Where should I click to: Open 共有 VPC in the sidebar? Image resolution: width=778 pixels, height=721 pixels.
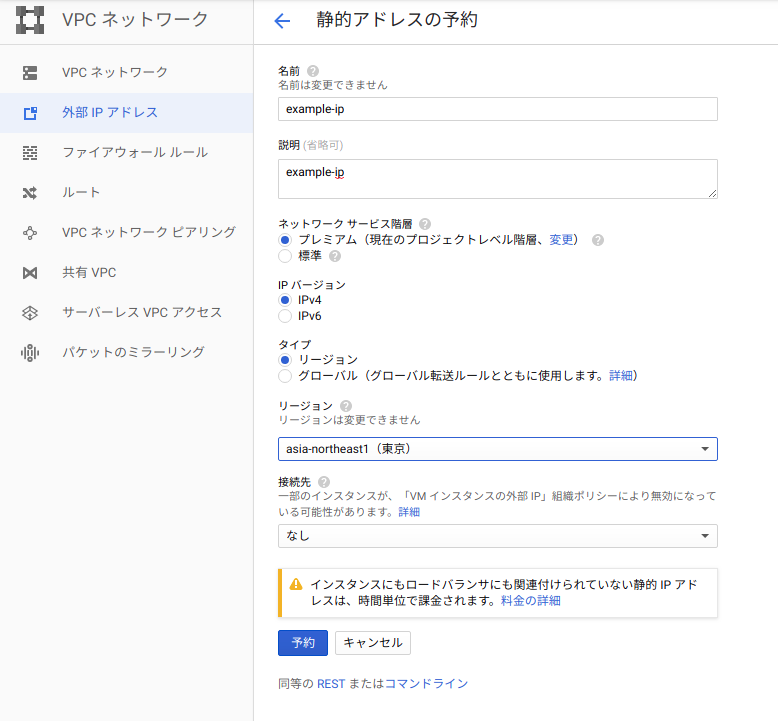click(127, 273)
